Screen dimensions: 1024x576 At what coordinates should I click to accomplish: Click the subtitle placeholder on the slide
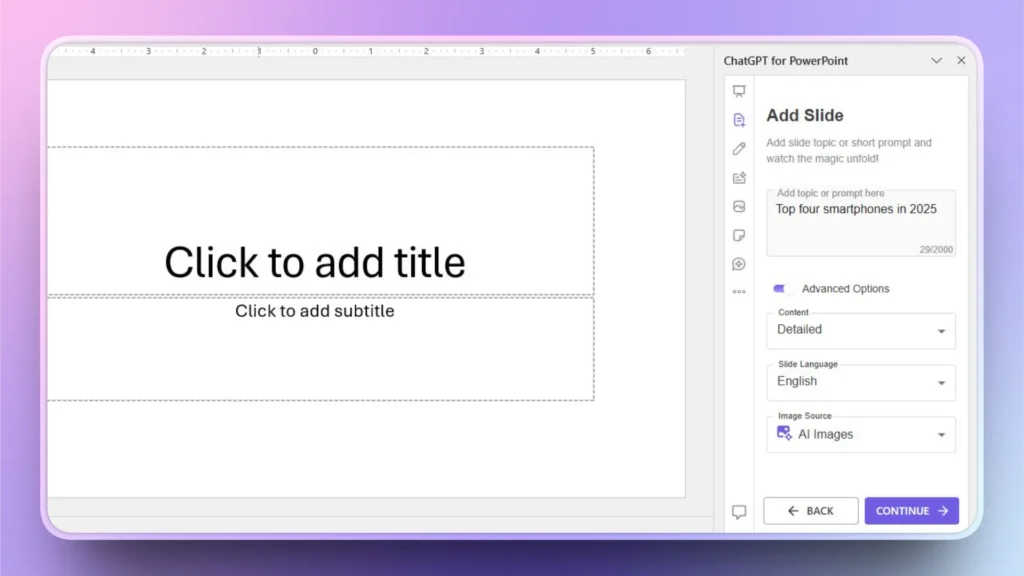[x=315, y=311]
